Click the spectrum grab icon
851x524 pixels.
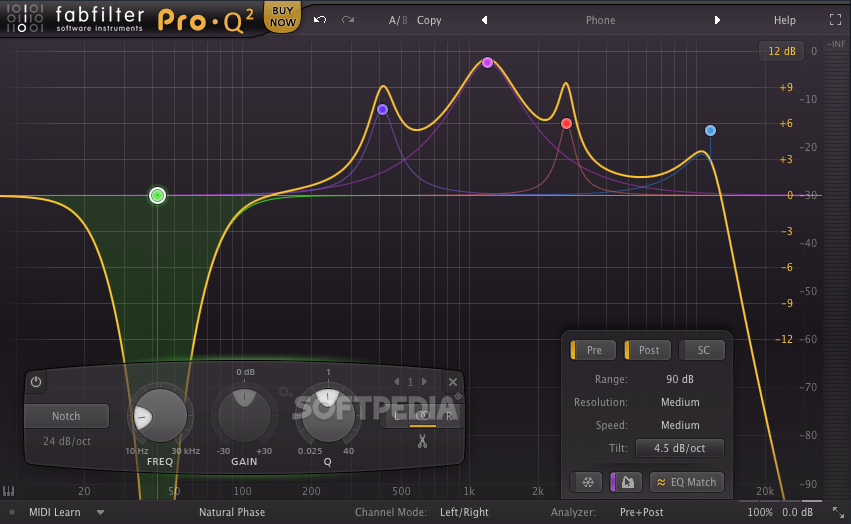click(627, 482)
